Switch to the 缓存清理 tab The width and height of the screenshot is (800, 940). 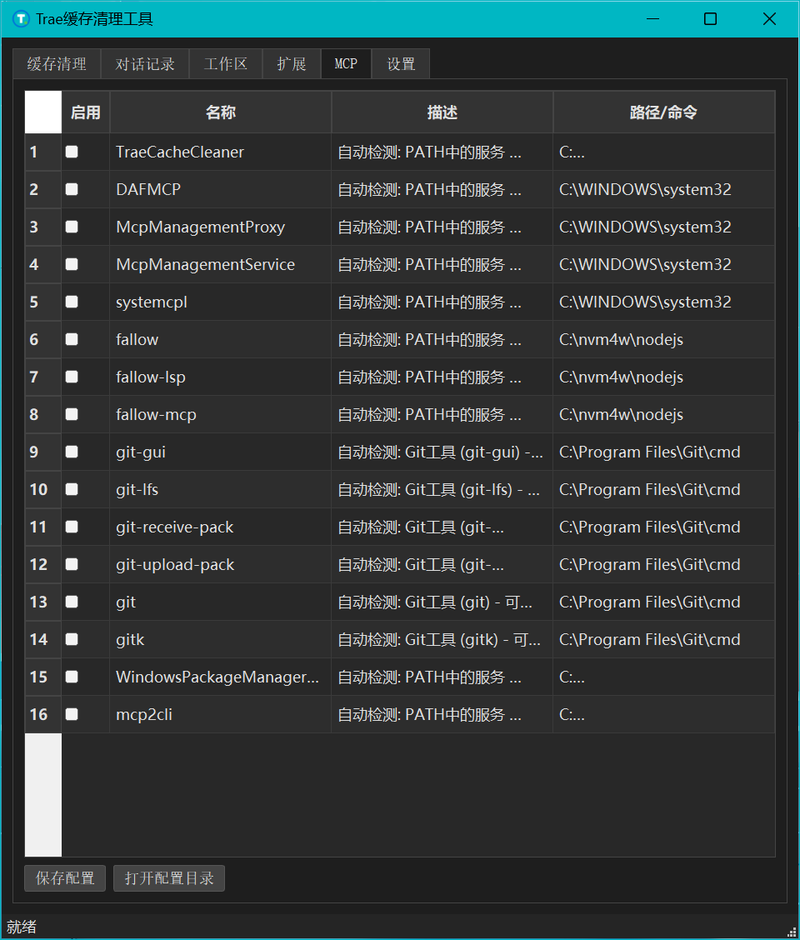point(56,64)
